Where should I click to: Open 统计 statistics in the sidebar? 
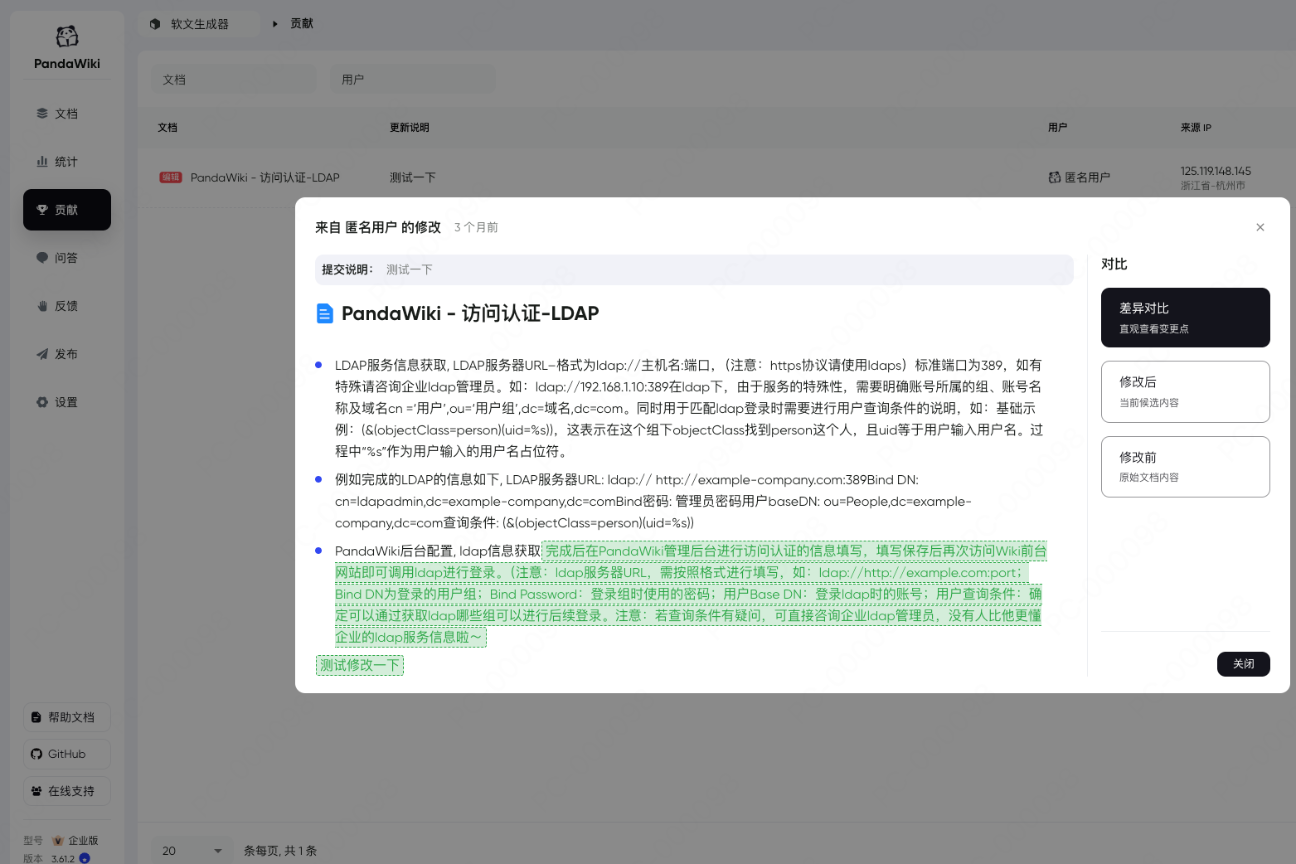pyautogui.click(x=67, y=162)
